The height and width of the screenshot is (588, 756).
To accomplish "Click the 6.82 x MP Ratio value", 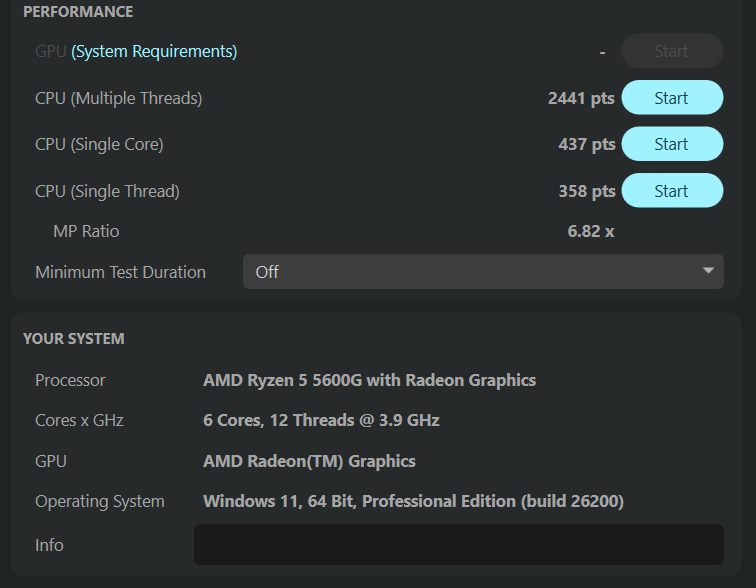I will click(x=591, y=231).
